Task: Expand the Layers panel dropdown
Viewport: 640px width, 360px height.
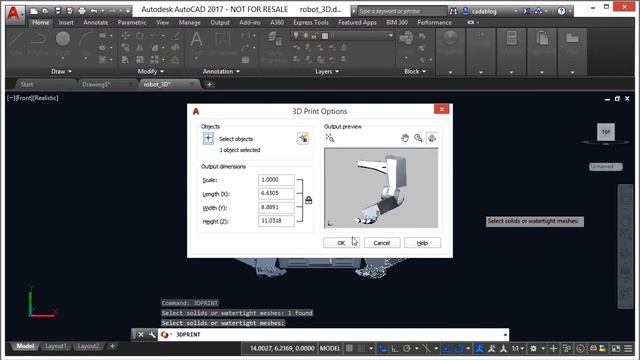Action: click(327, 71)
